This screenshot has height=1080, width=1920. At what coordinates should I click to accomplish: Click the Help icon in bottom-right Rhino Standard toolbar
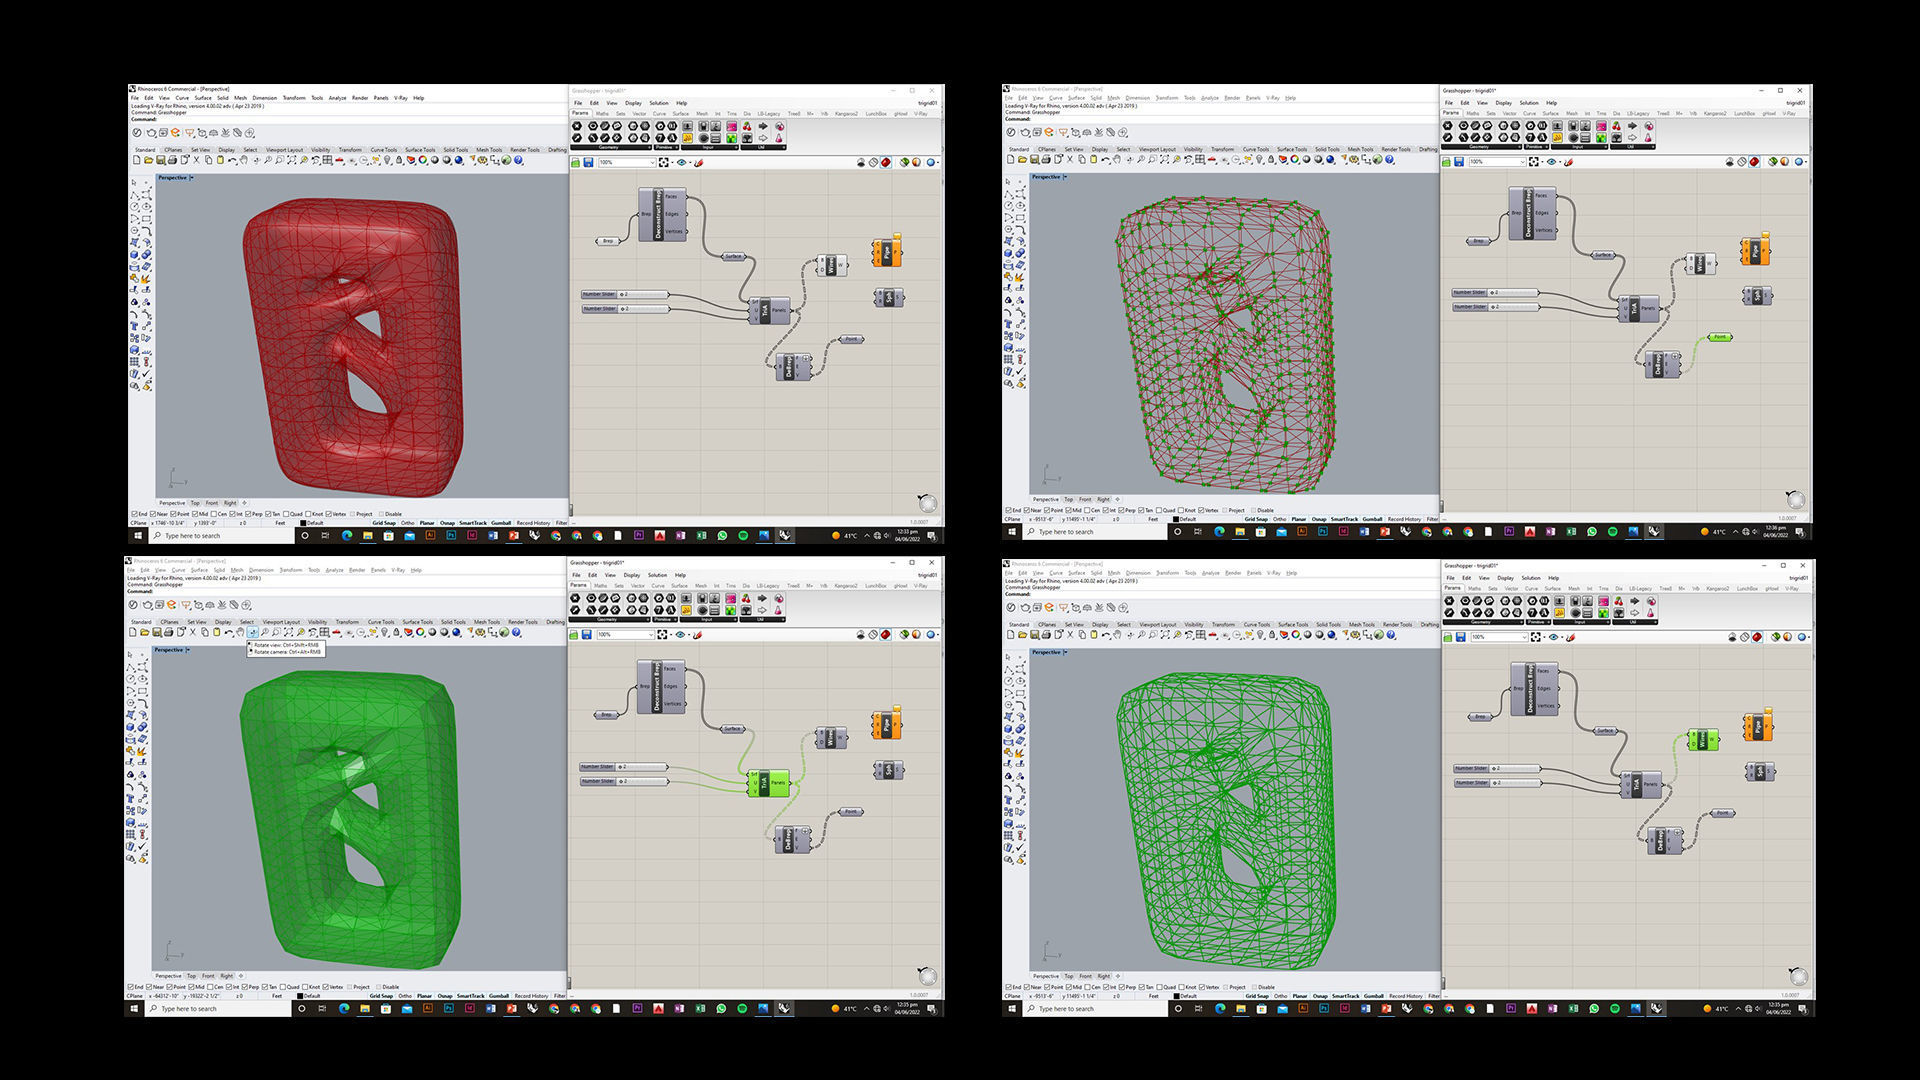coord(1391,635)
